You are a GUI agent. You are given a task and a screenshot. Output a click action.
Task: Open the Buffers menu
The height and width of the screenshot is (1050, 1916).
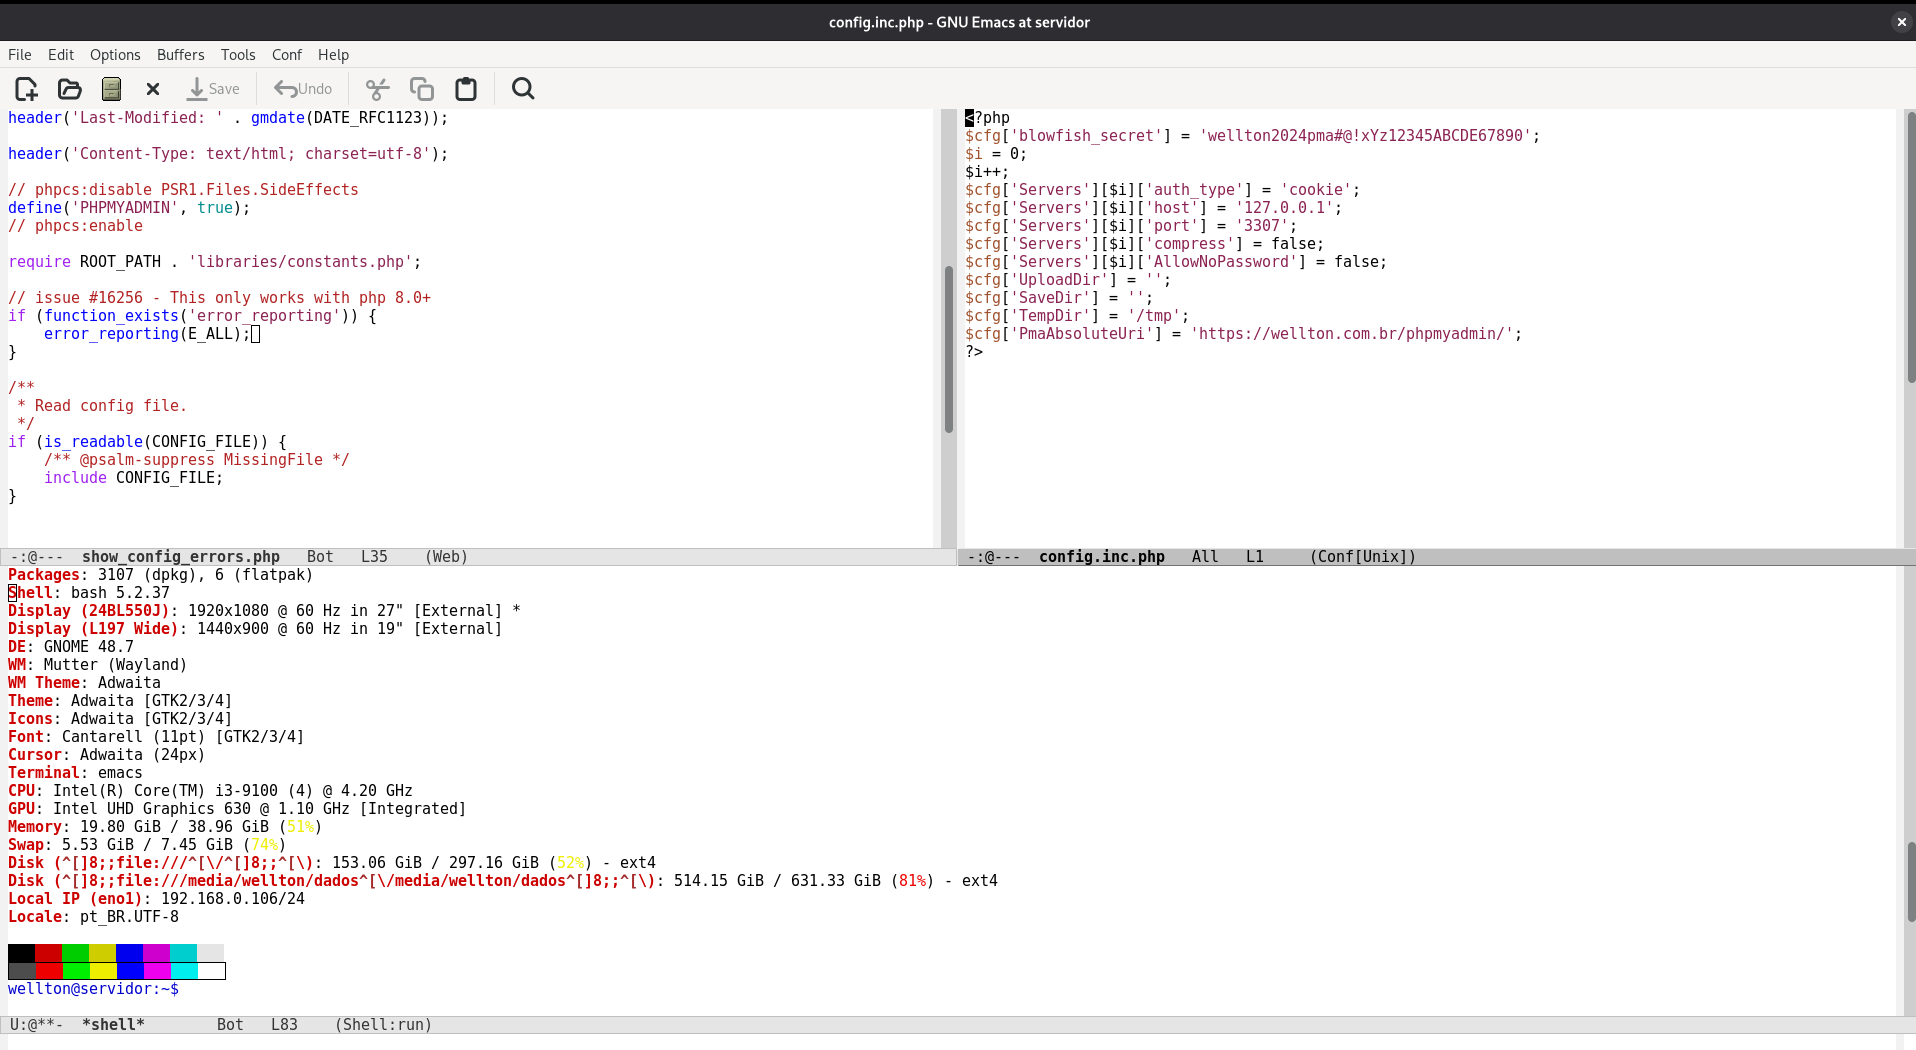point(180,55)
